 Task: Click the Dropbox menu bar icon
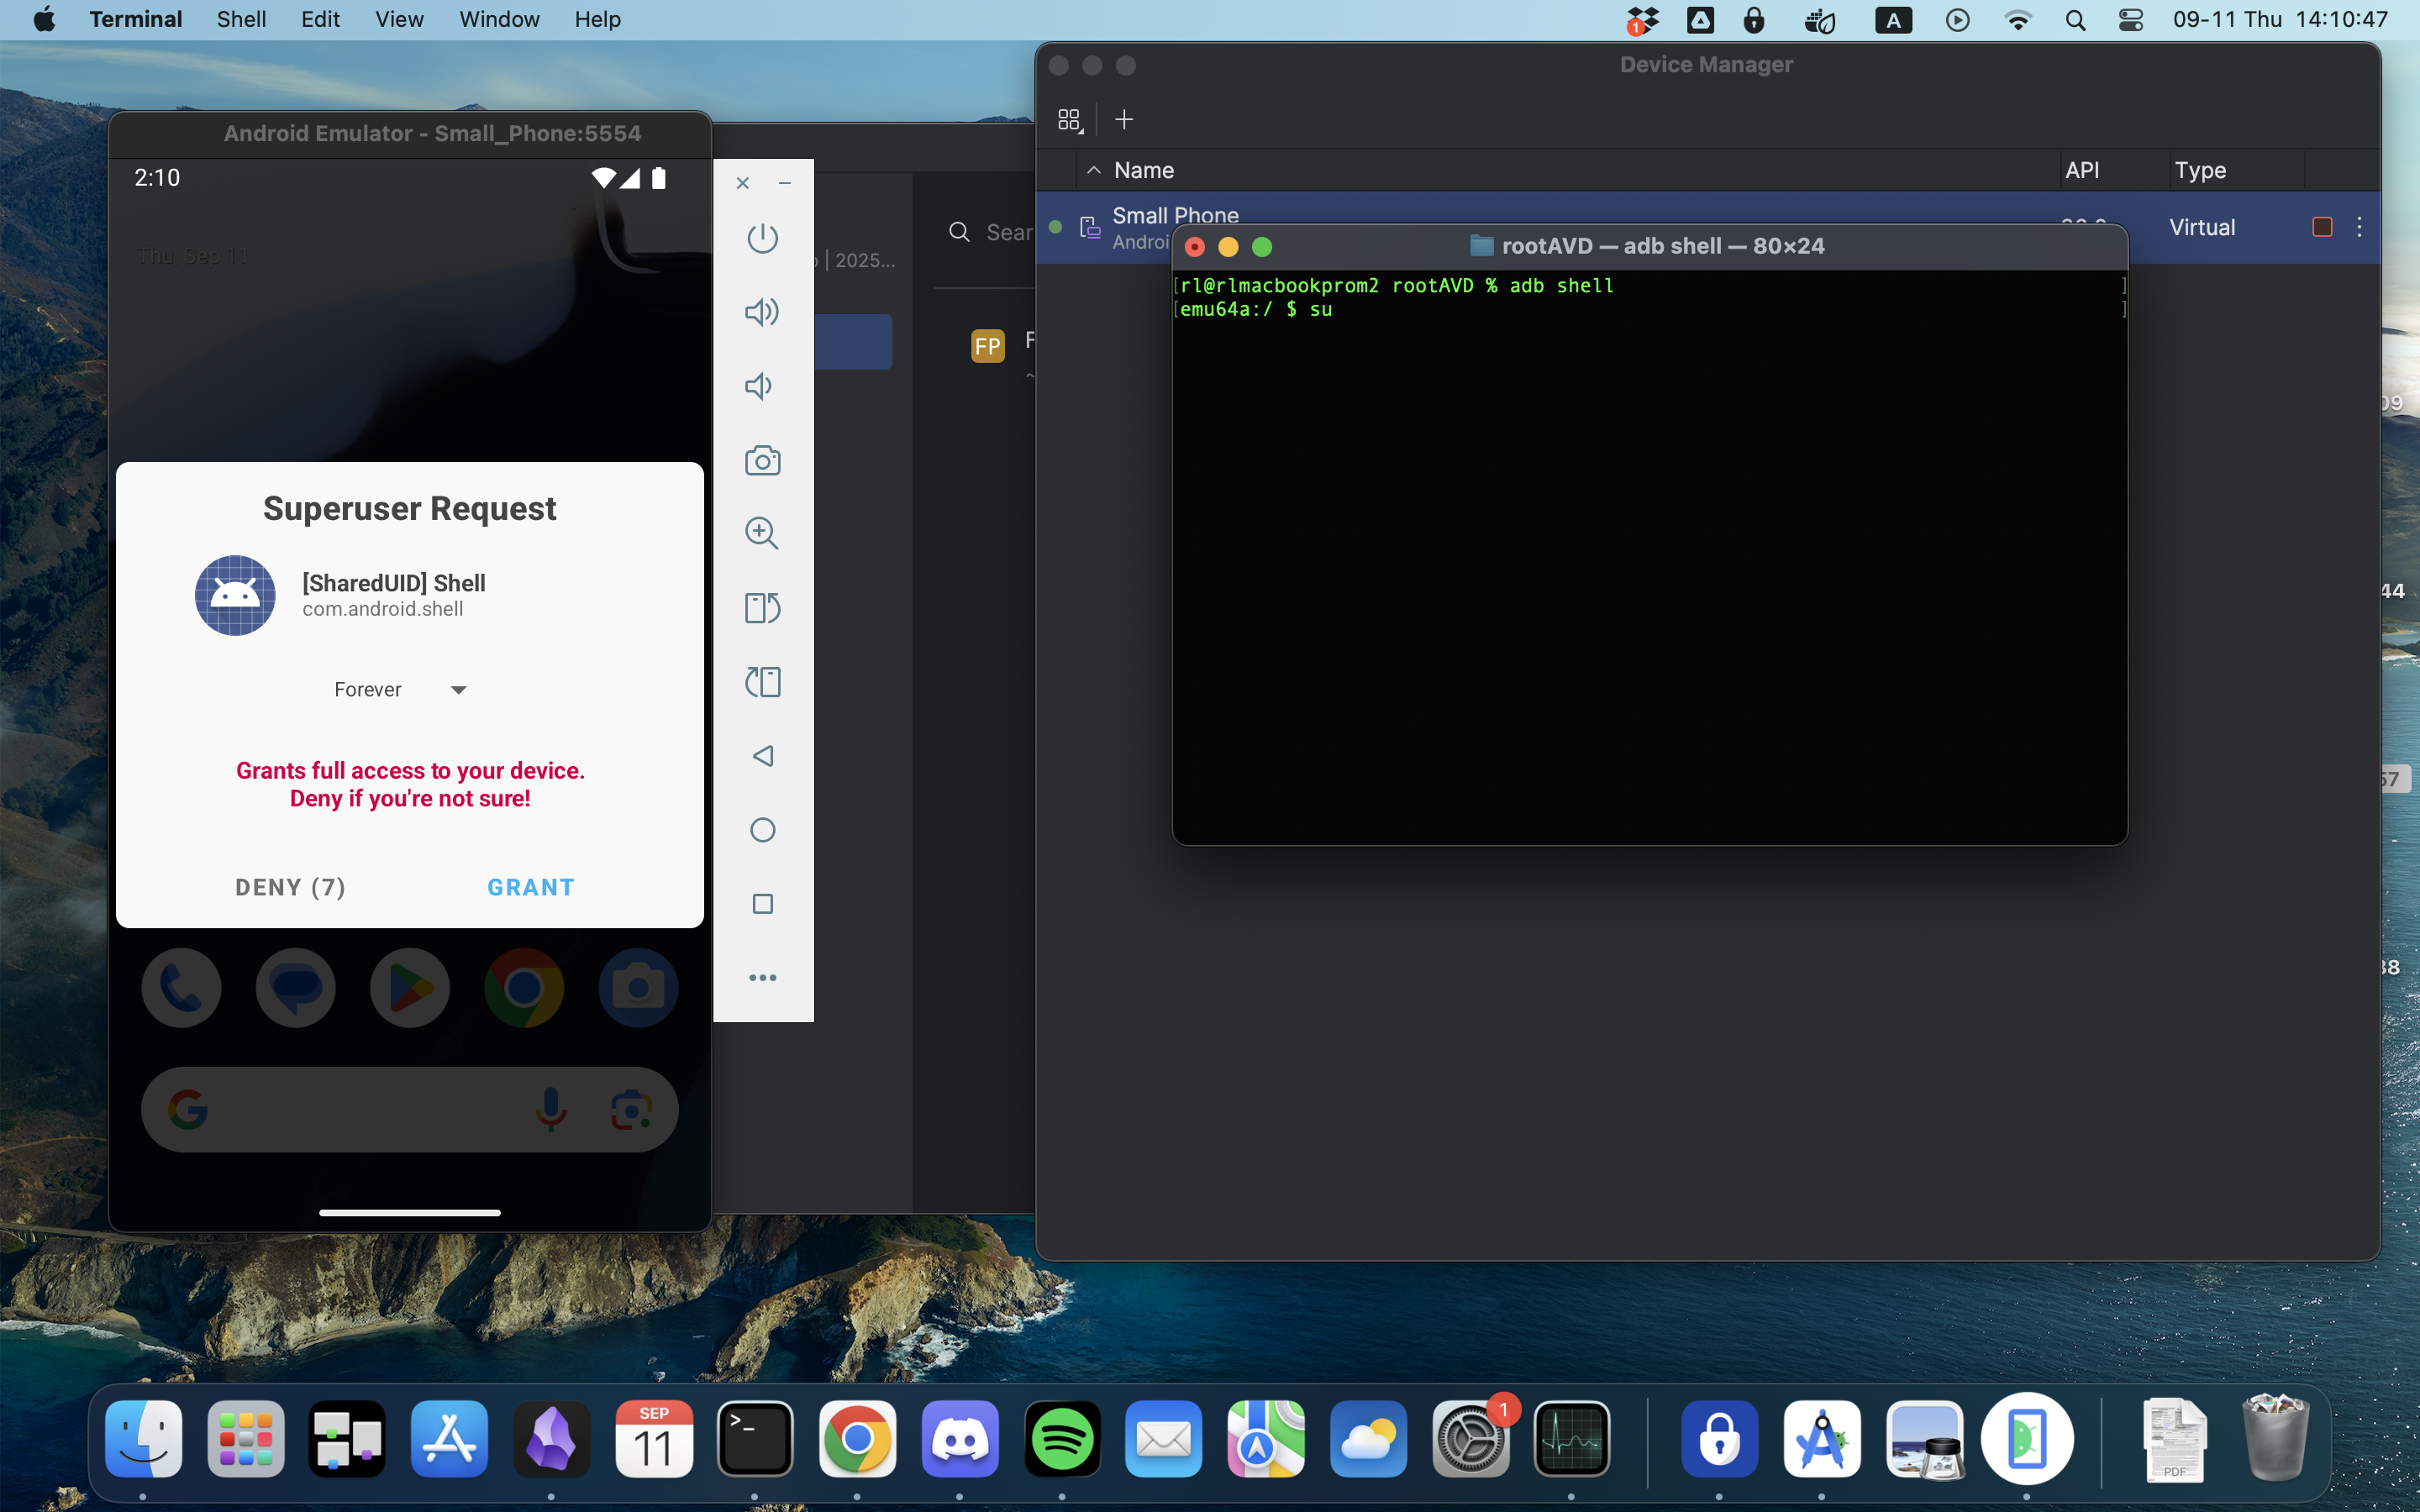pyautogui.click(x=1641, y=20)
